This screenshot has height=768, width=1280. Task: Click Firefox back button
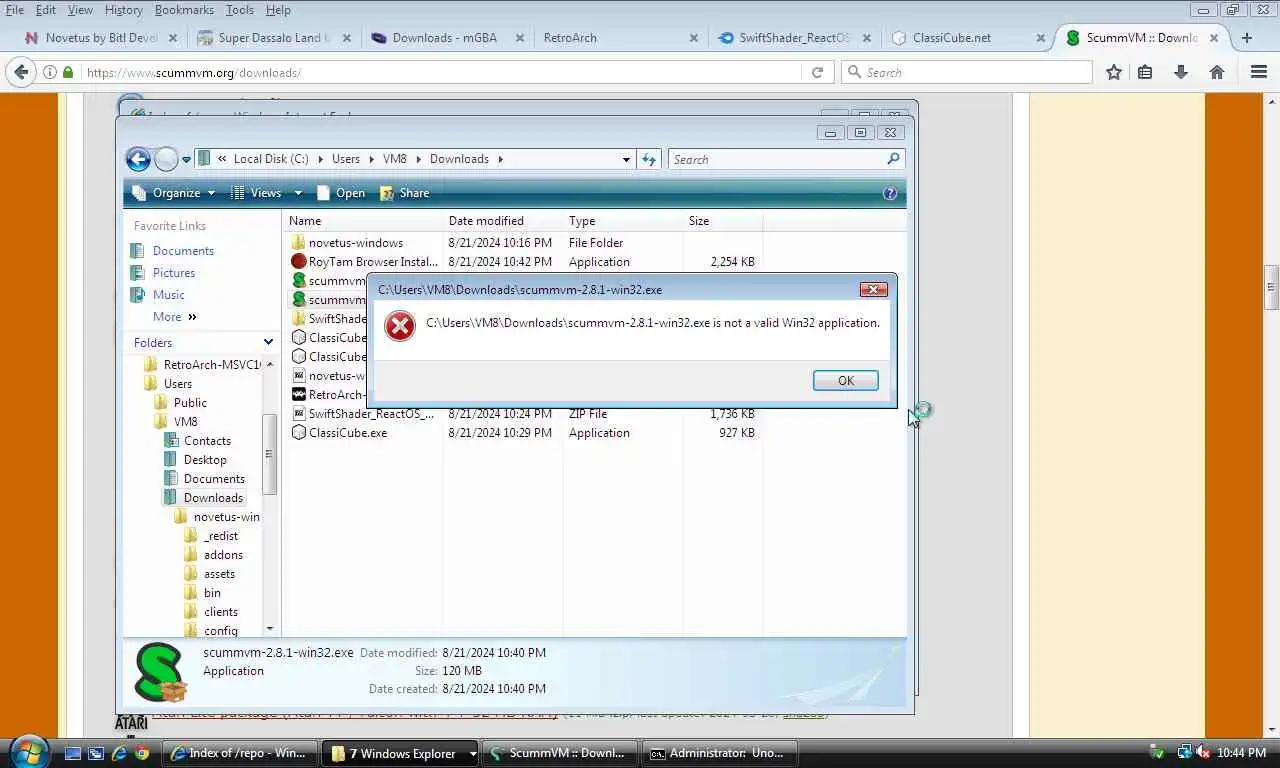tap(20, 72)
